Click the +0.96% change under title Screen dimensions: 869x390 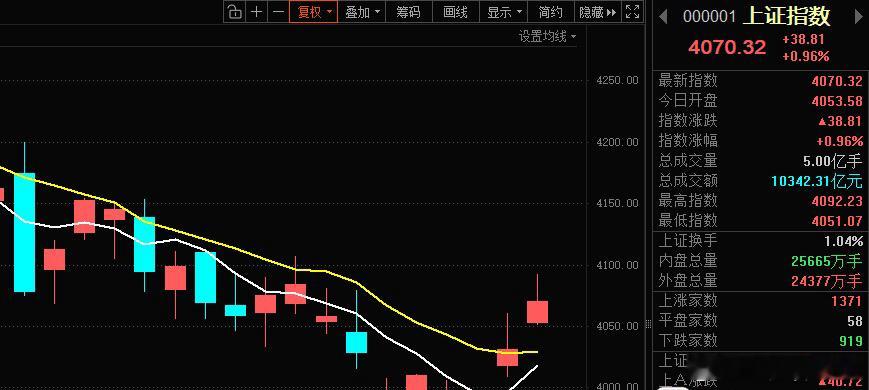click(x=806, y=57)
